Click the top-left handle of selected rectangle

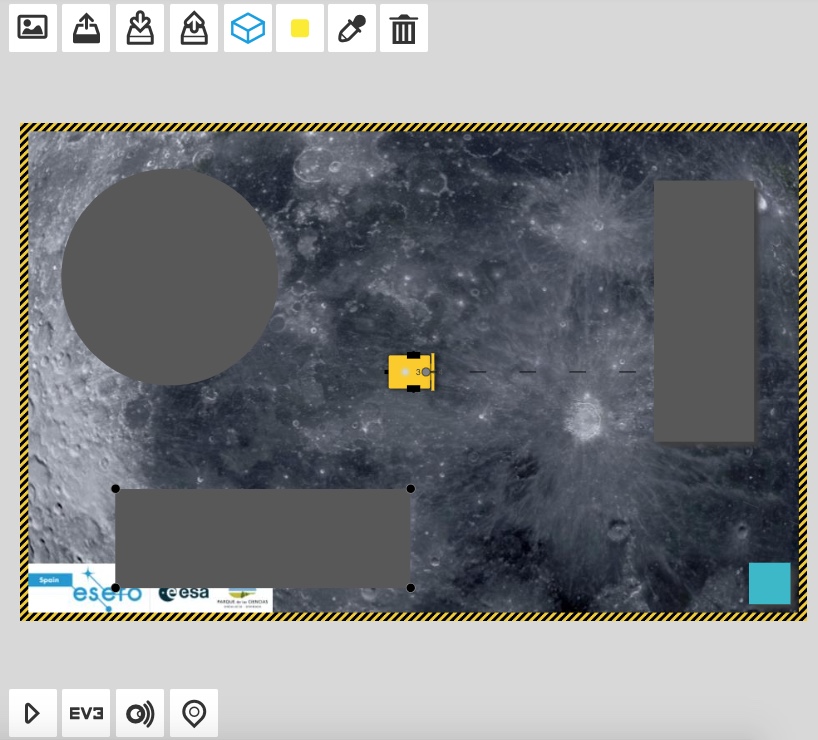point(116,489)
